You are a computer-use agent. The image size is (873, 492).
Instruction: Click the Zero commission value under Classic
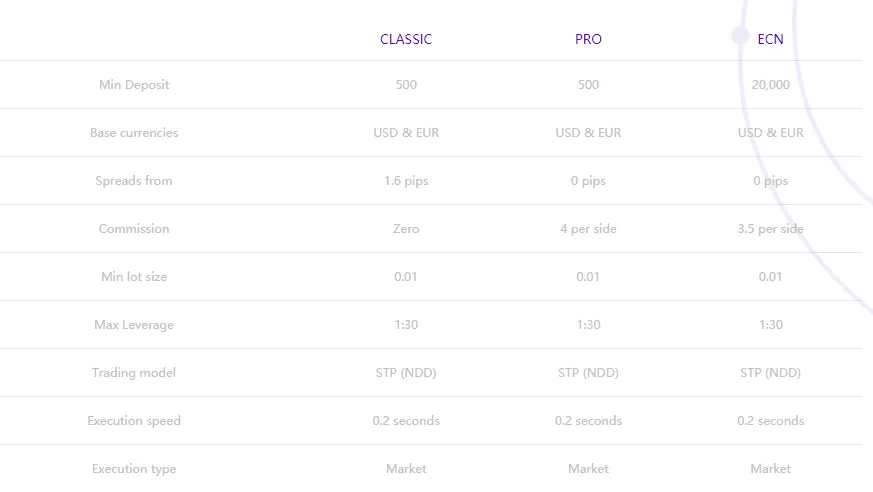tap(406, 229)
